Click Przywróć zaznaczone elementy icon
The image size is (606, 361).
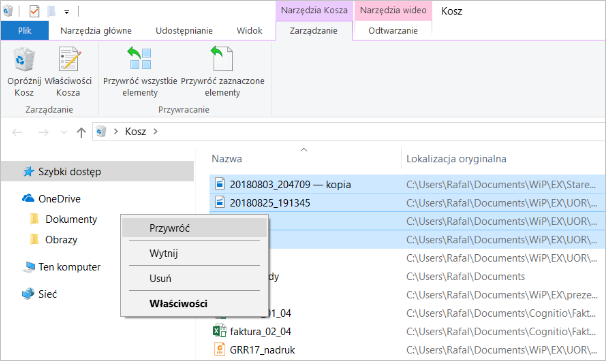point(222,58)
